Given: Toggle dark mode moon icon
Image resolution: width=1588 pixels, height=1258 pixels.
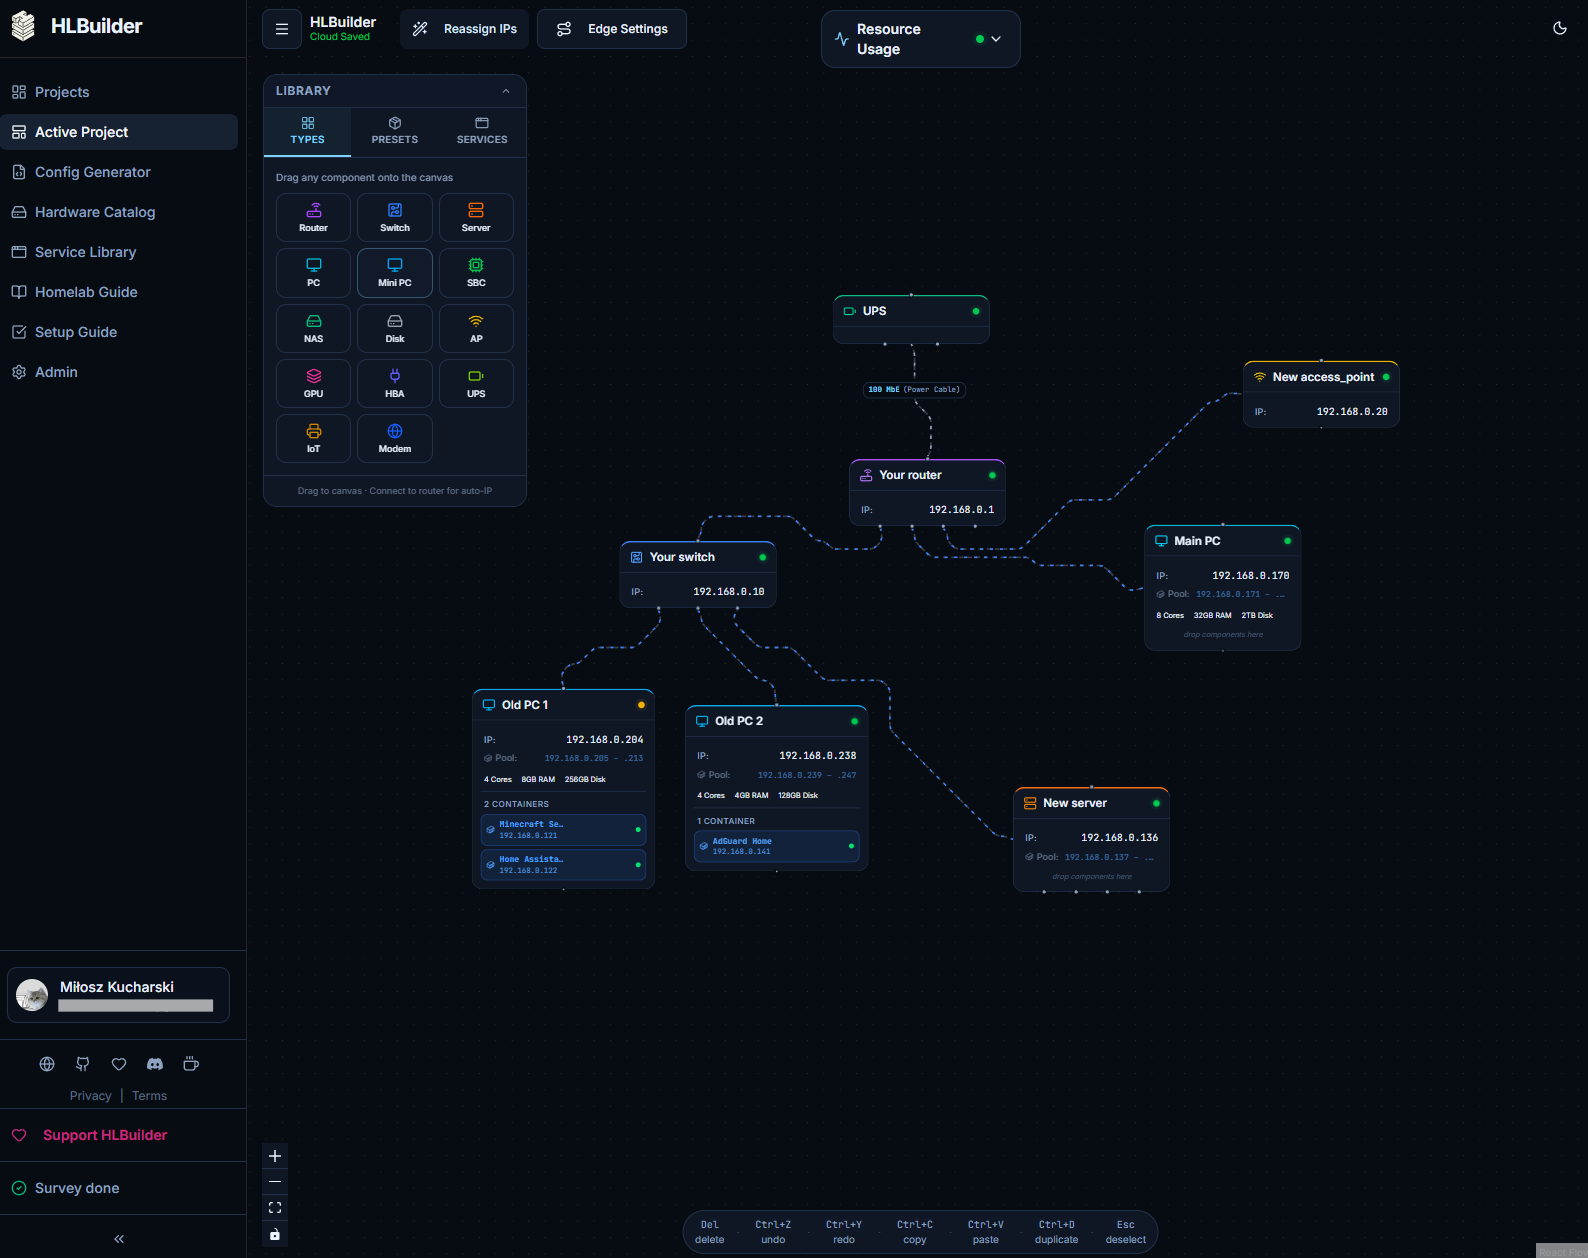Looking at the screenshot, I should pos(1560,28).
